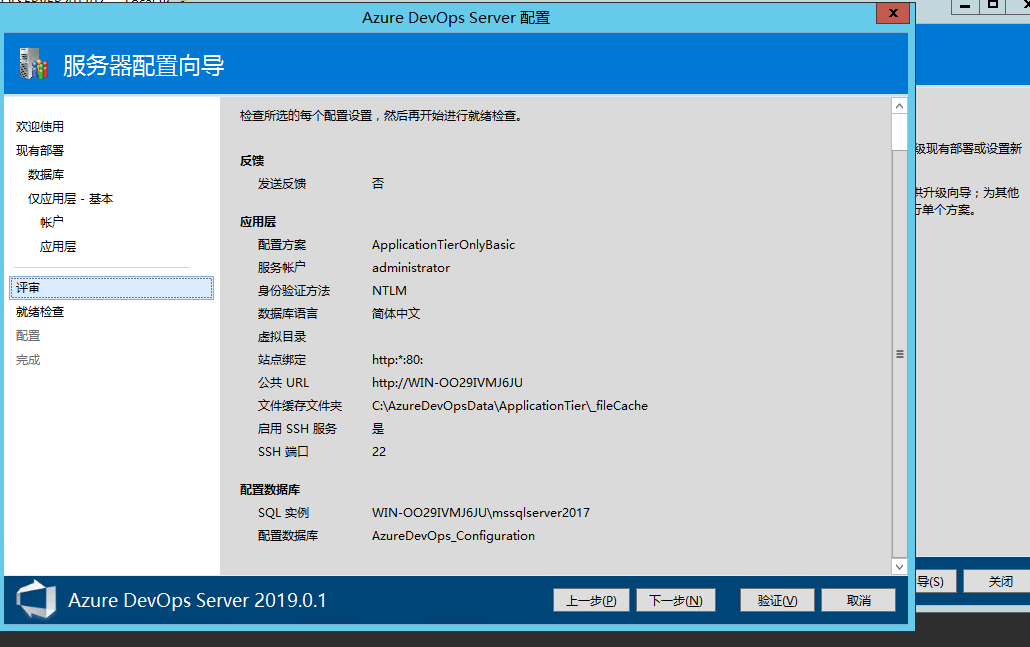The image size is (1030, 647).
Task: Select 应用层 under the basic scenario
Action: point(58,246)
